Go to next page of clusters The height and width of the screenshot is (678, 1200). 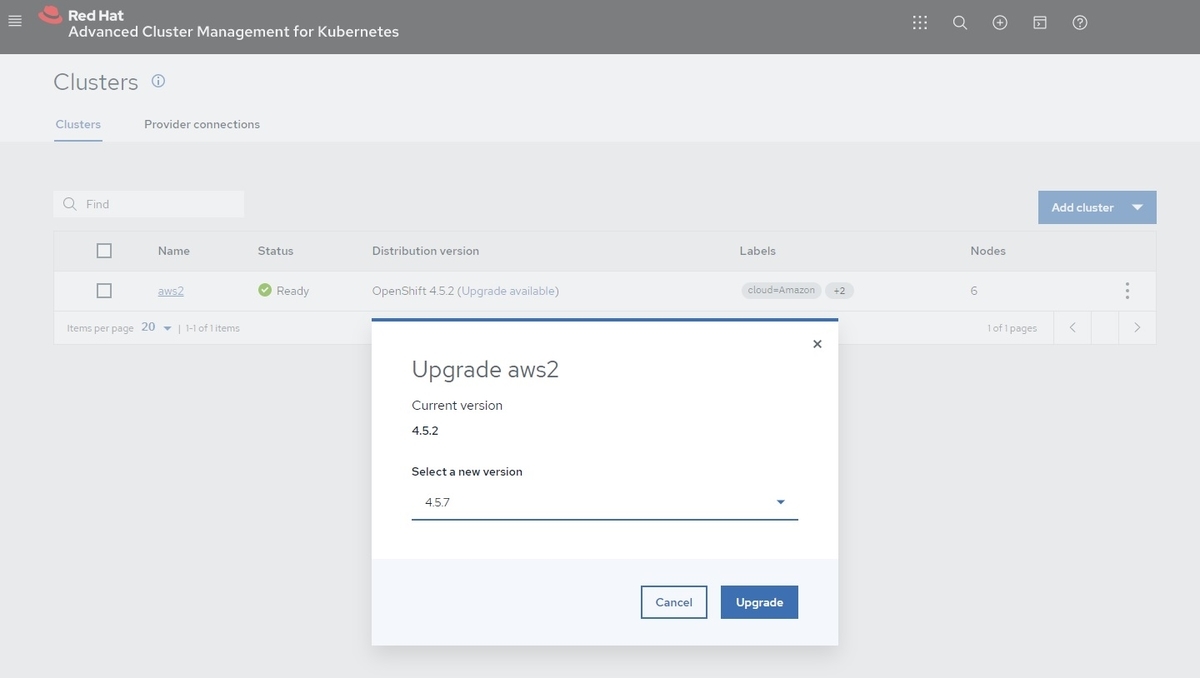1137,327
